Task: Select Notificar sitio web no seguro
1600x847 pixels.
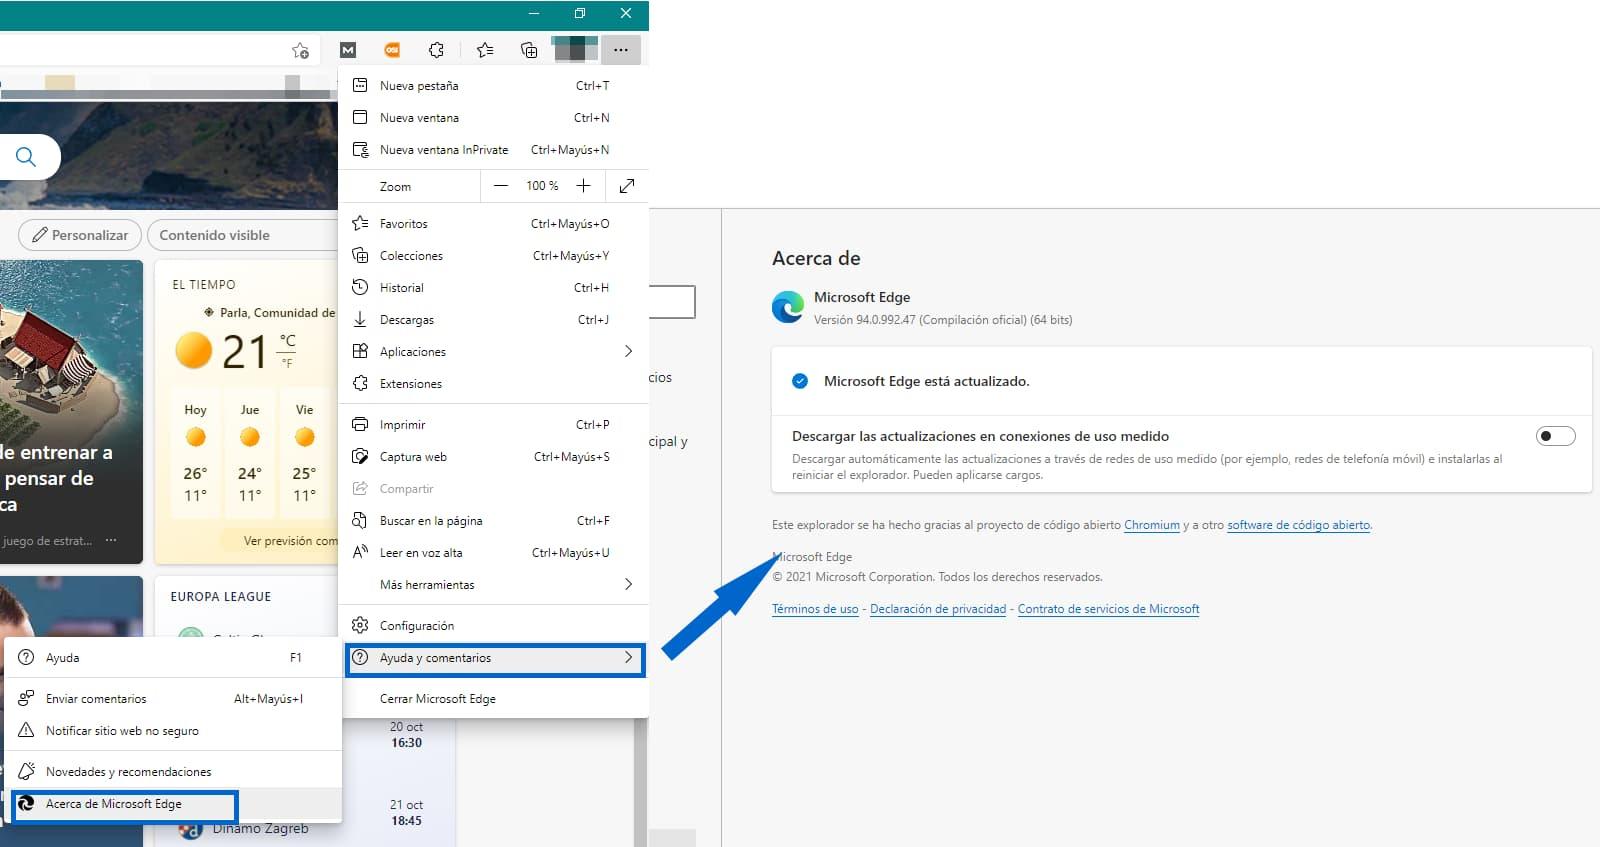Action: pyautogui.click(x=173, y=731)
